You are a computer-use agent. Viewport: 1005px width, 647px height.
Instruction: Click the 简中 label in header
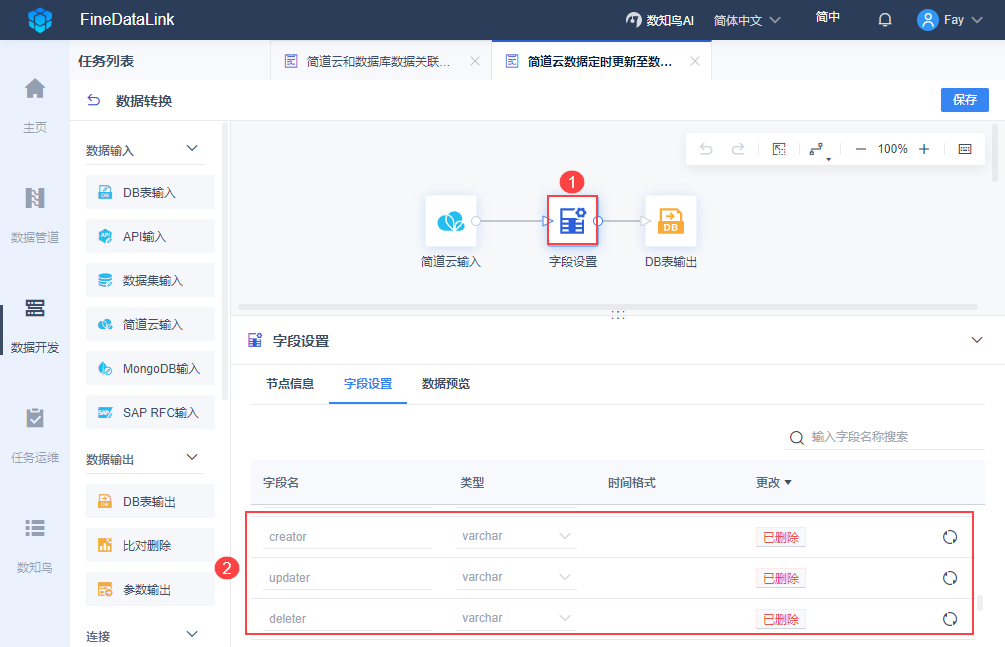click(827, 17)
